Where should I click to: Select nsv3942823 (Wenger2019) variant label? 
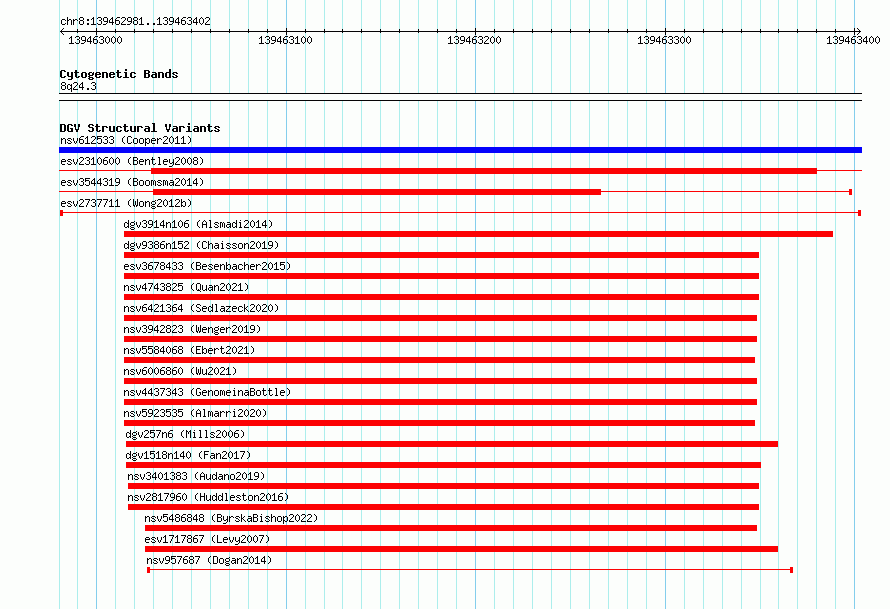click(192, 329)
